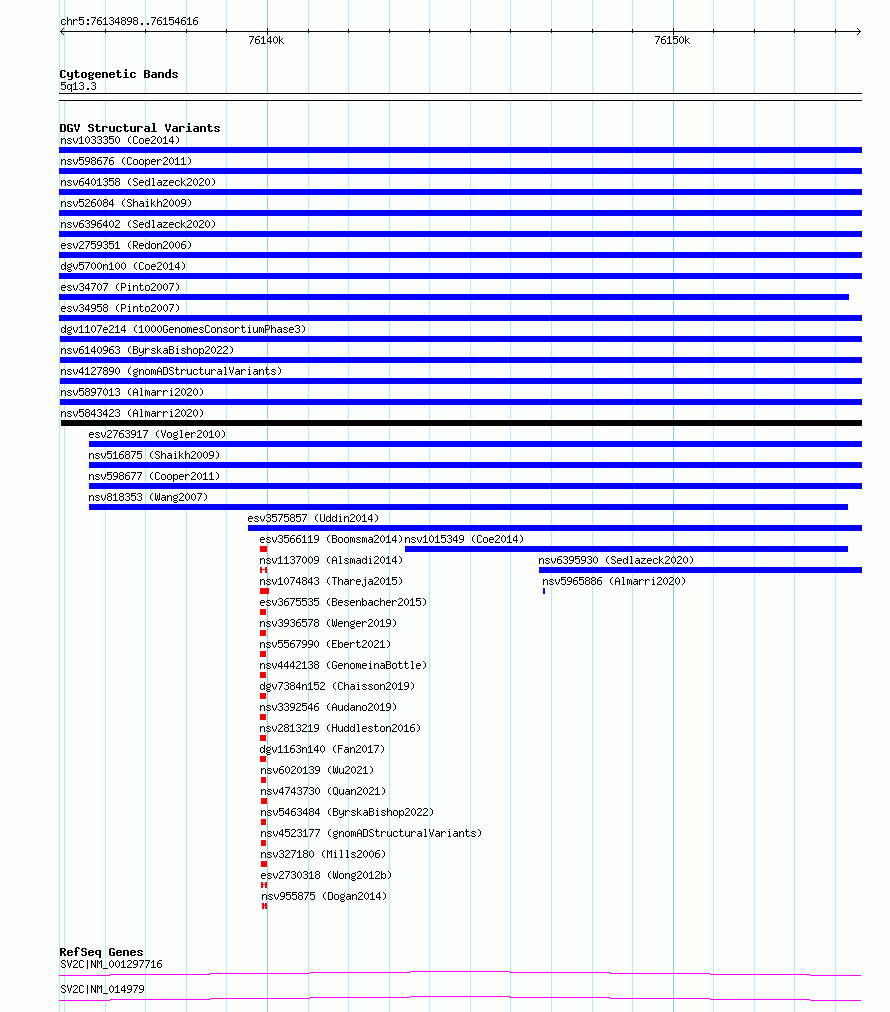This screenshot has height=1012, width=890.
Task: Open nsv598676 (Cooper2011) variant entry
Action: (126, 161)
